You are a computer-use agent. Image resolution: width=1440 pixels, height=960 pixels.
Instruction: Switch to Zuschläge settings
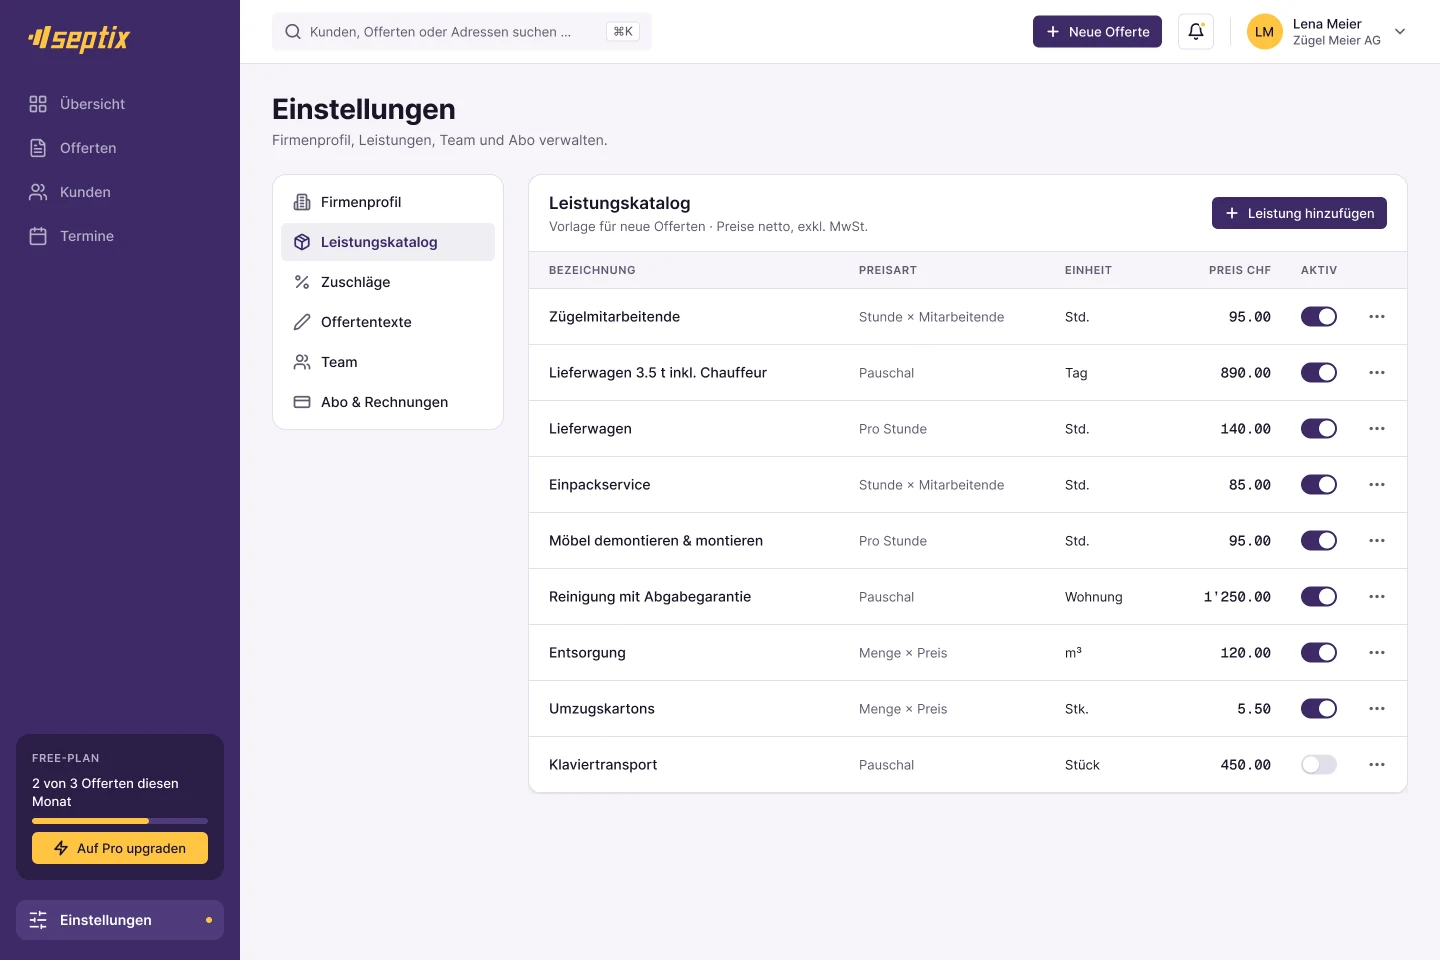point(388,282)
